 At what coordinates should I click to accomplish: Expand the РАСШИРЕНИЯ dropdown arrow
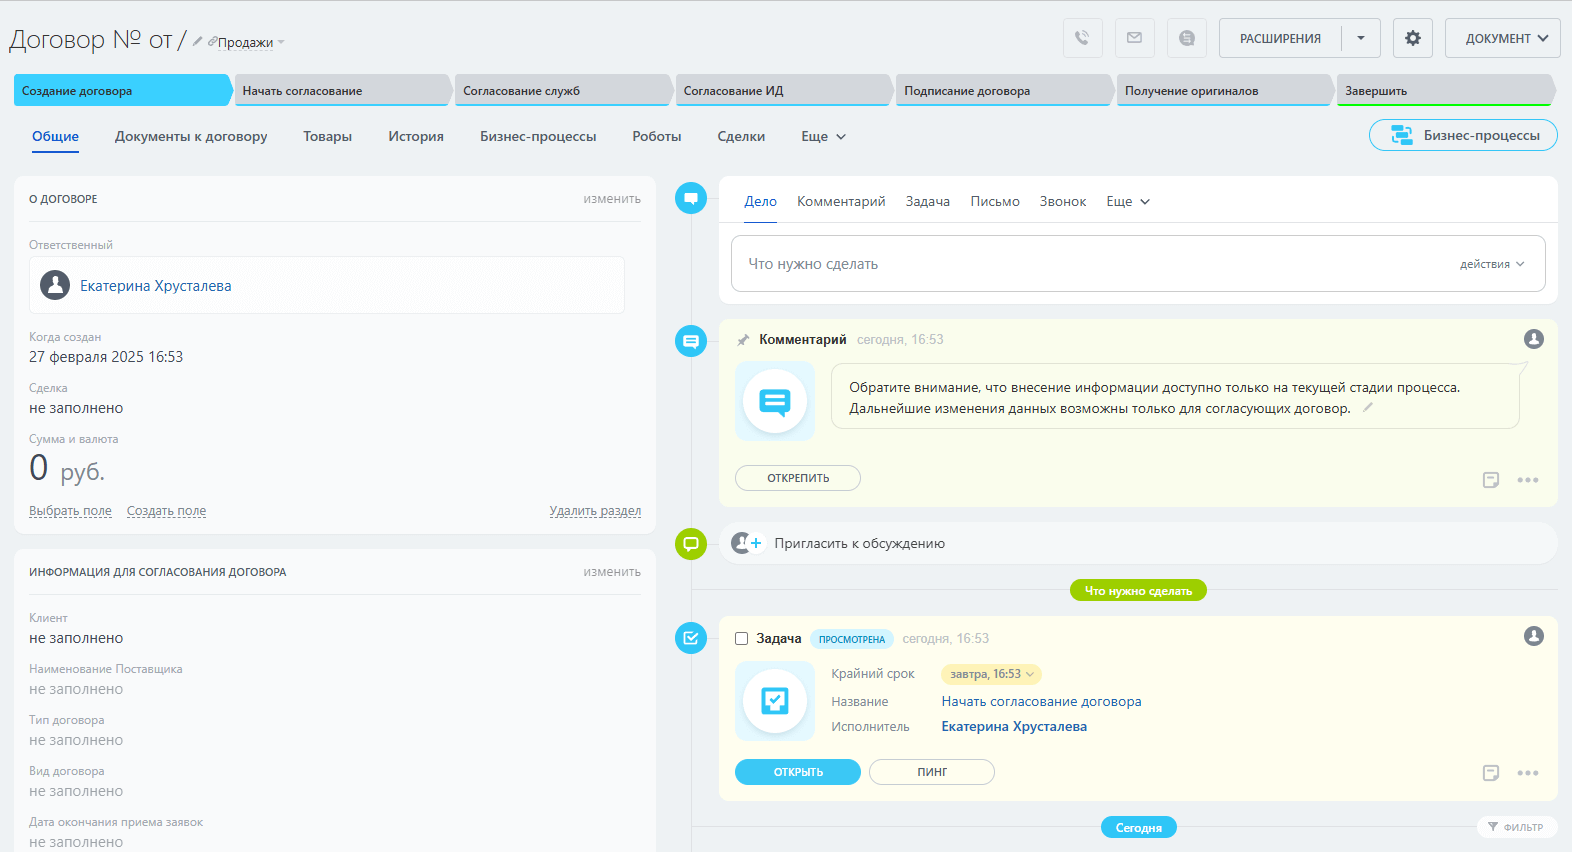(1361, 38)
